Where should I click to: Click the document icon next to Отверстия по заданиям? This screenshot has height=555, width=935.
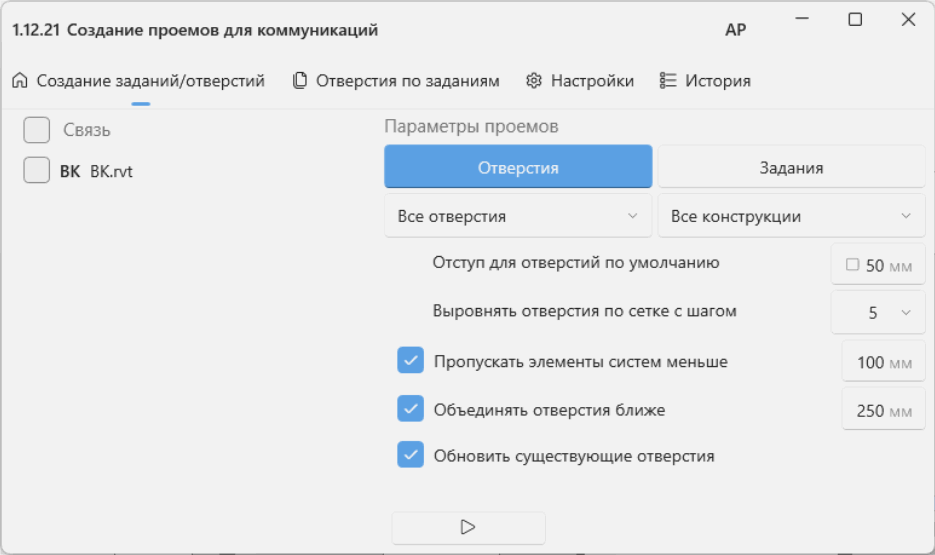click(299, 80)
